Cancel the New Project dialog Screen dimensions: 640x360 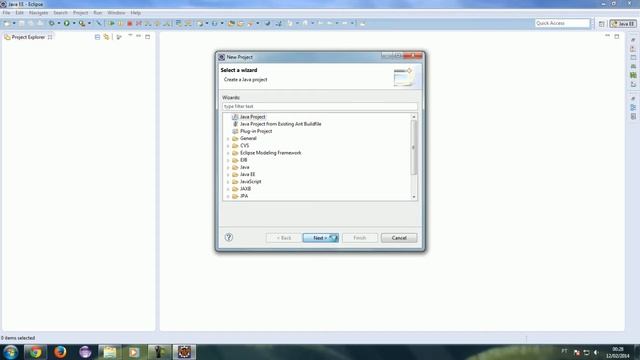[399, 238]
